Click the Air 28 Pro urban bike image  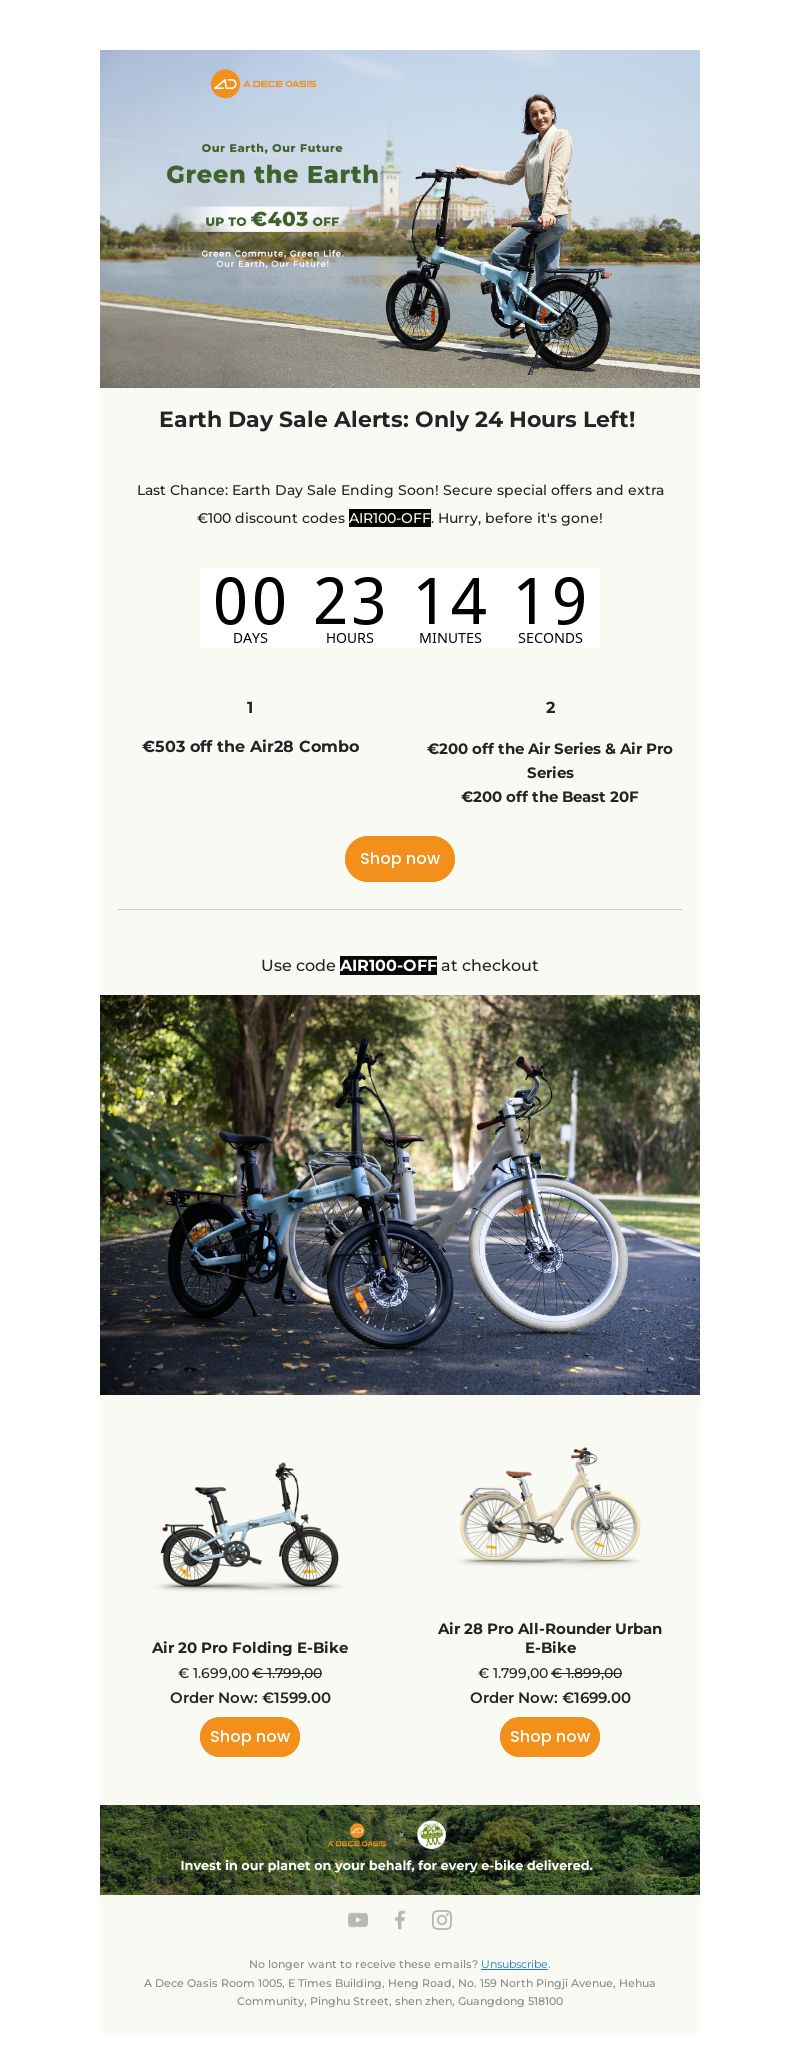coord(550,1505)
